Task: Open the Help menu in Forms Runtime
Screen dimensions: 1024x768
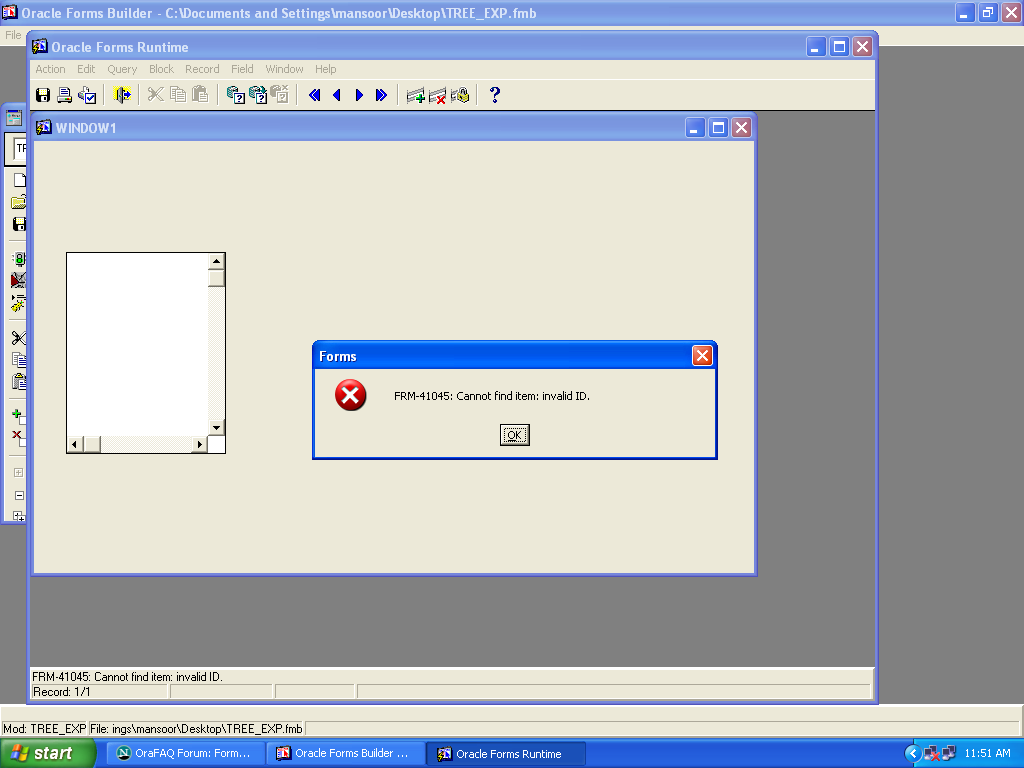Action: (325, 69)
